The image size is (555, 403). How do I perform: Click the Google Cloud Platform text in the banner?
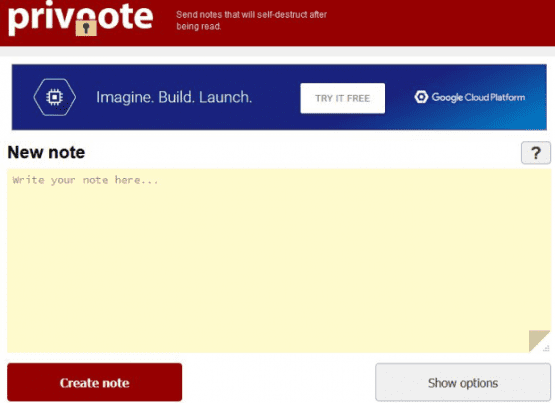pos(478,97)
